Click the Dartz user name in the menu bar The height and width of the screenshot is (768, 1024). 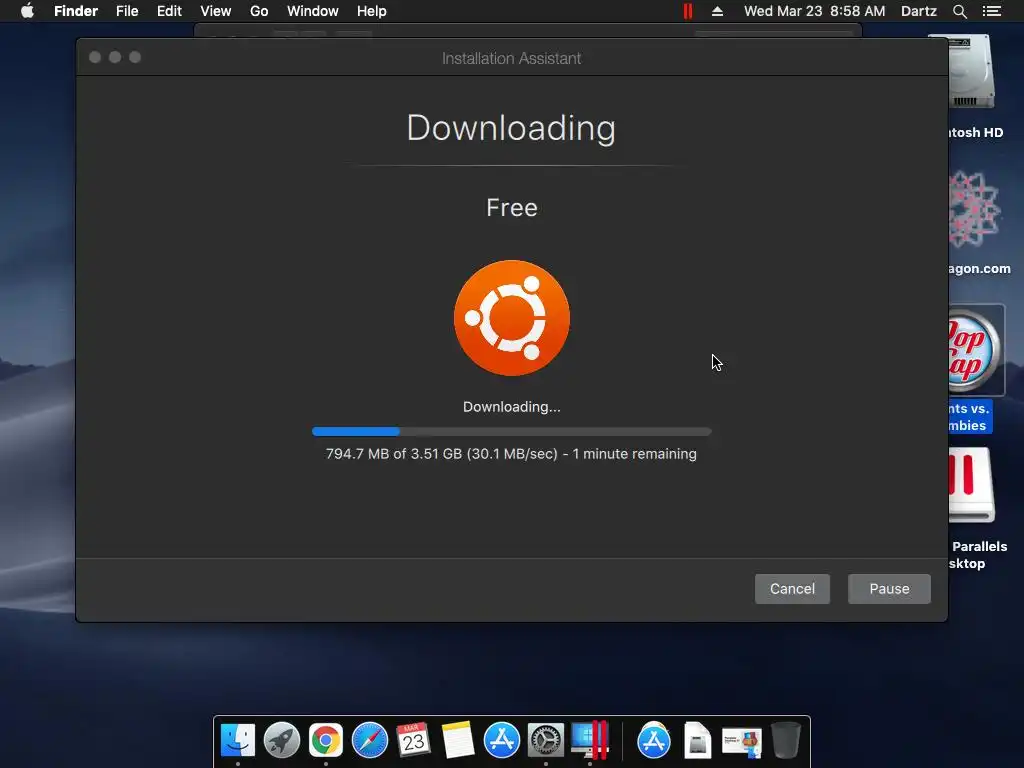point(918,11)
